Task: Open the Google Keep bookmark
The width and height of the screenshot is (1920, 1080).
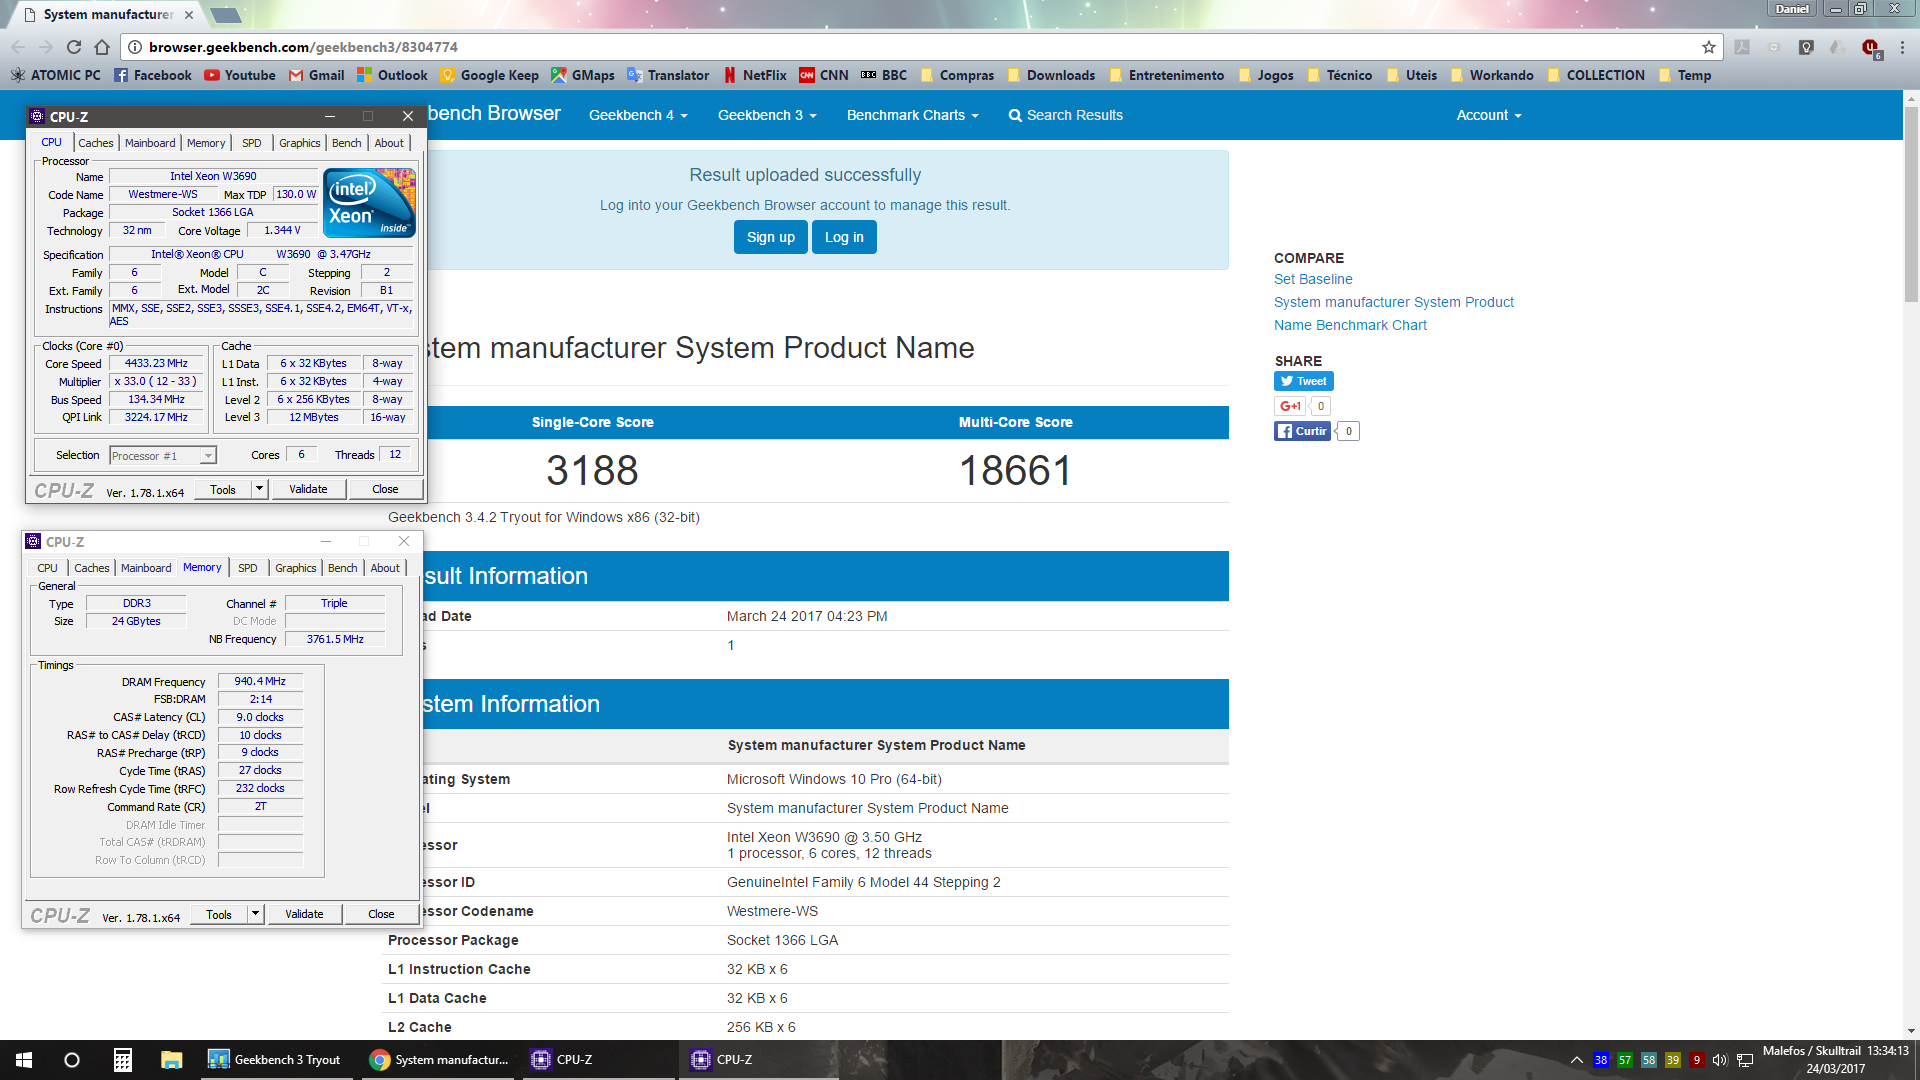Action: coord(489,75)
